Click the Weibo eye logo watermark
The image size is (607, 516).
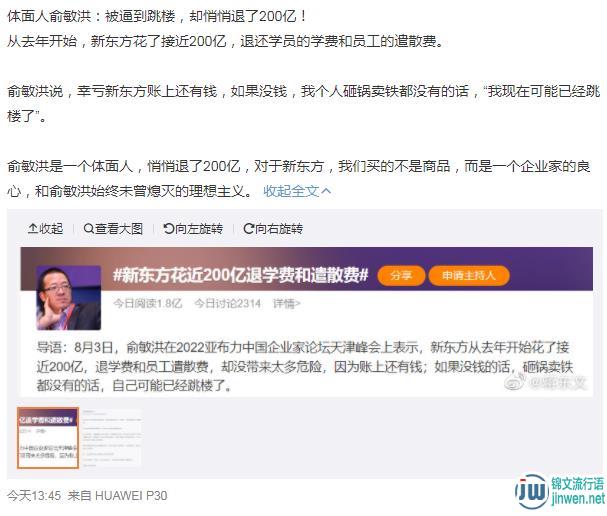[514, 382]
